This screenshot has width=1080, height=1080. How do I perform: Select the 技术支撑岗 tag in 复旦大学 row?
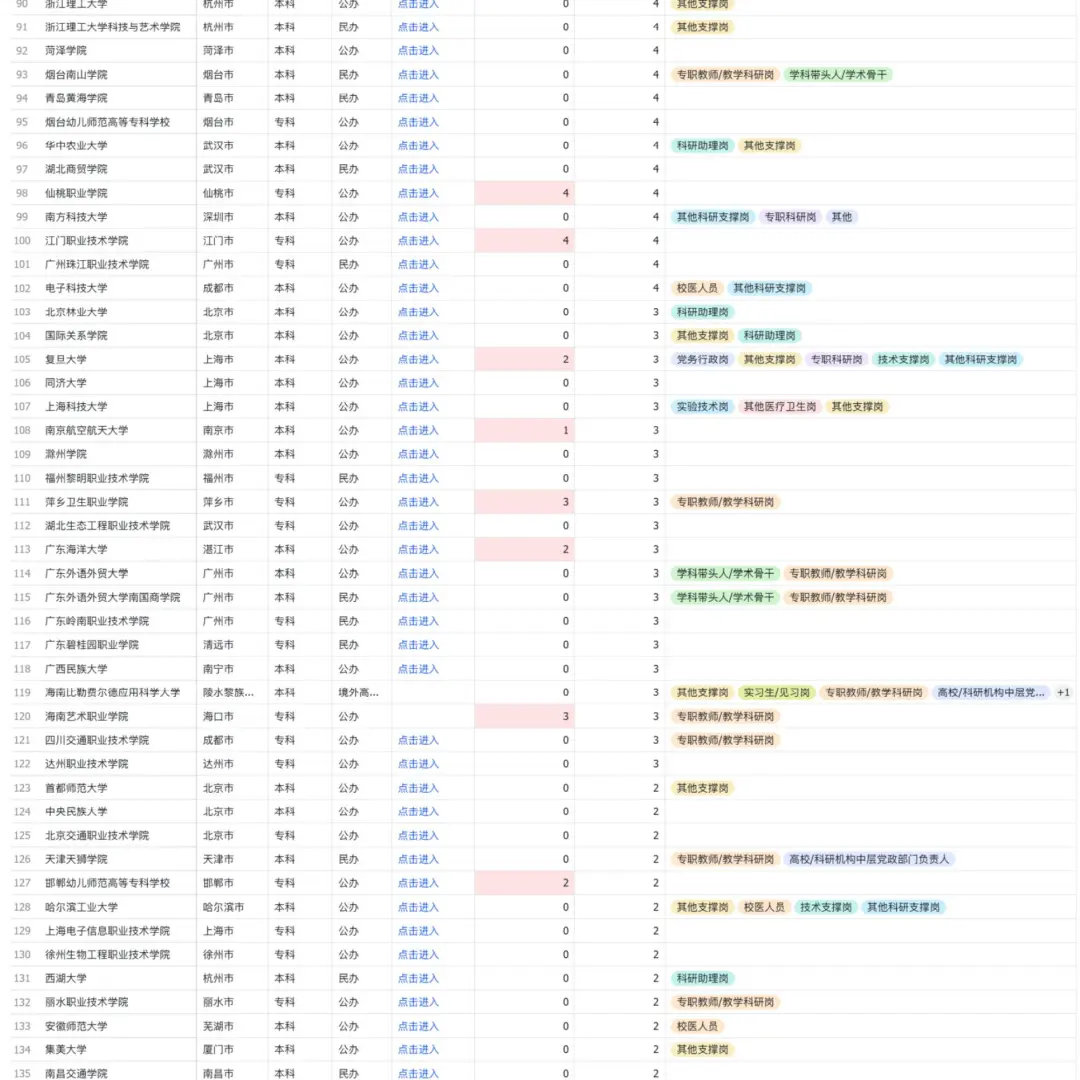(903, 360)
